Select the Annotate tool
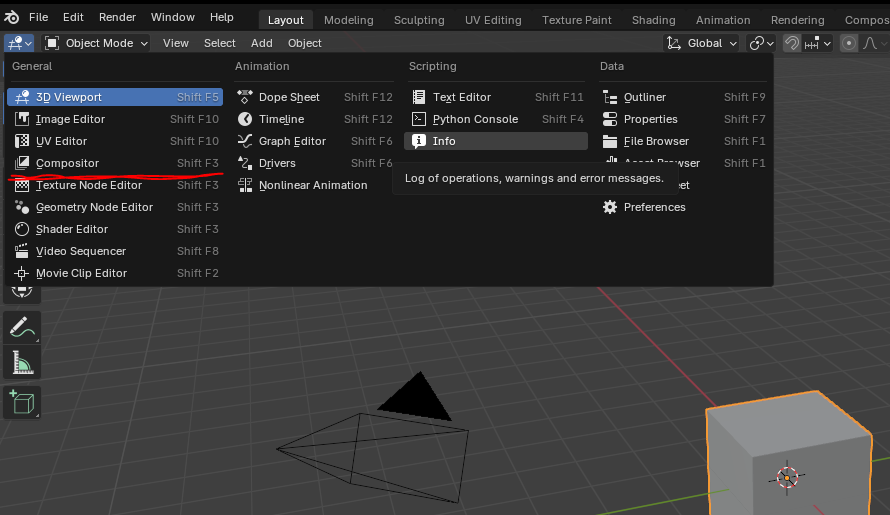 click(x=22, y=327)
